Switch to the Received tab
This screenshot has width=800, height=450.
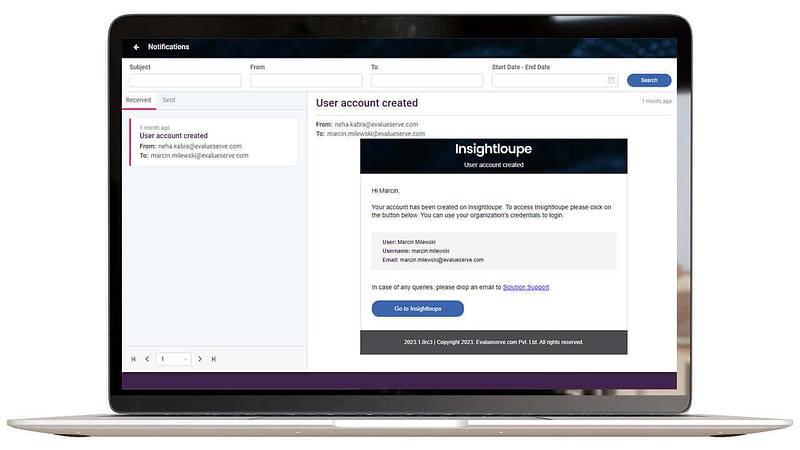click(138, 100)
